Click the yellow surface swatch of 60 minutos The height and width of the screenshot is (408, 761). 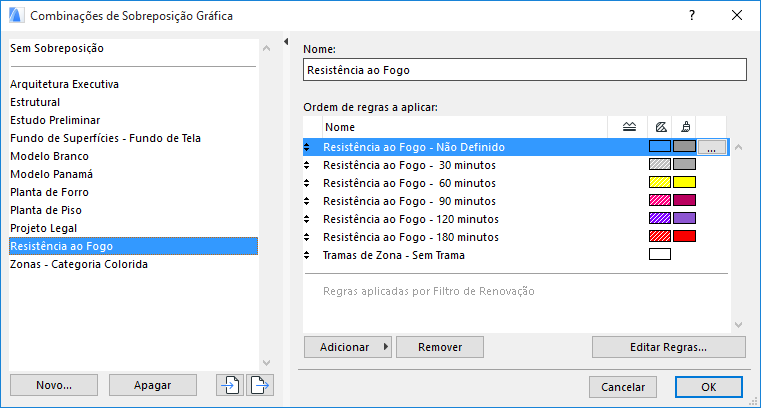click(684, 183)
